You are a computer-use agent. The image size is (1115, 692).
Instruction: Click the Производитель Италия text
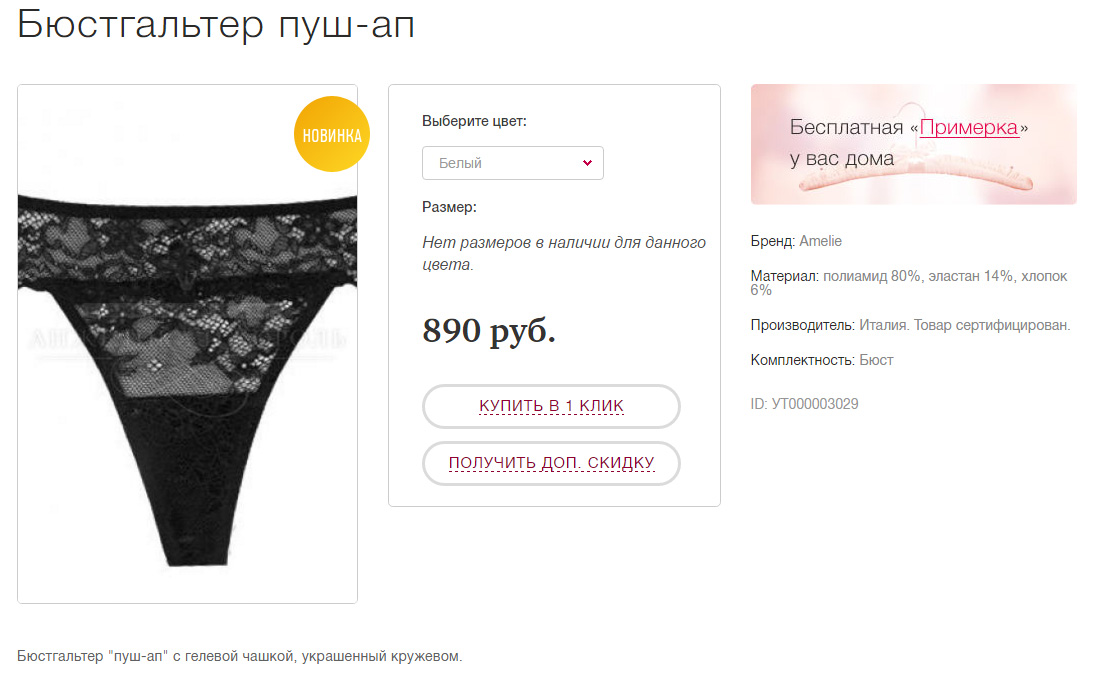(910, 325)
